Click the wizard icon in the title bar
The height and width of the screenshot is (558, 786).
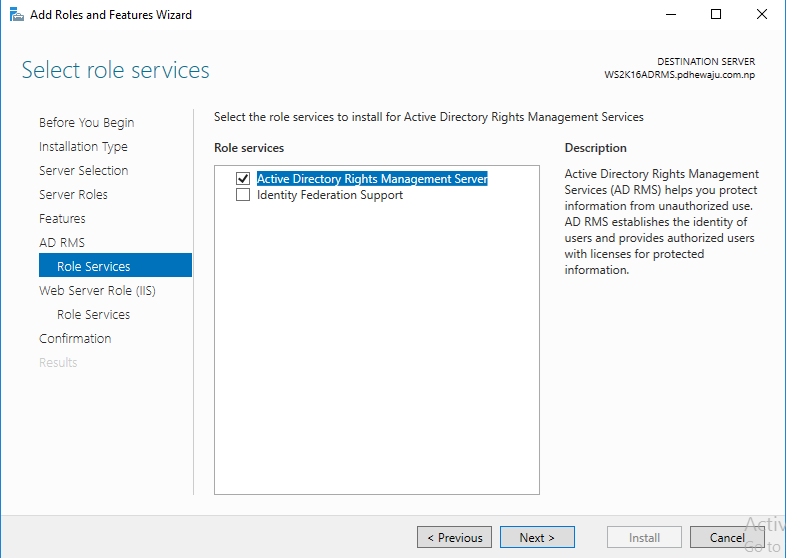17,15
